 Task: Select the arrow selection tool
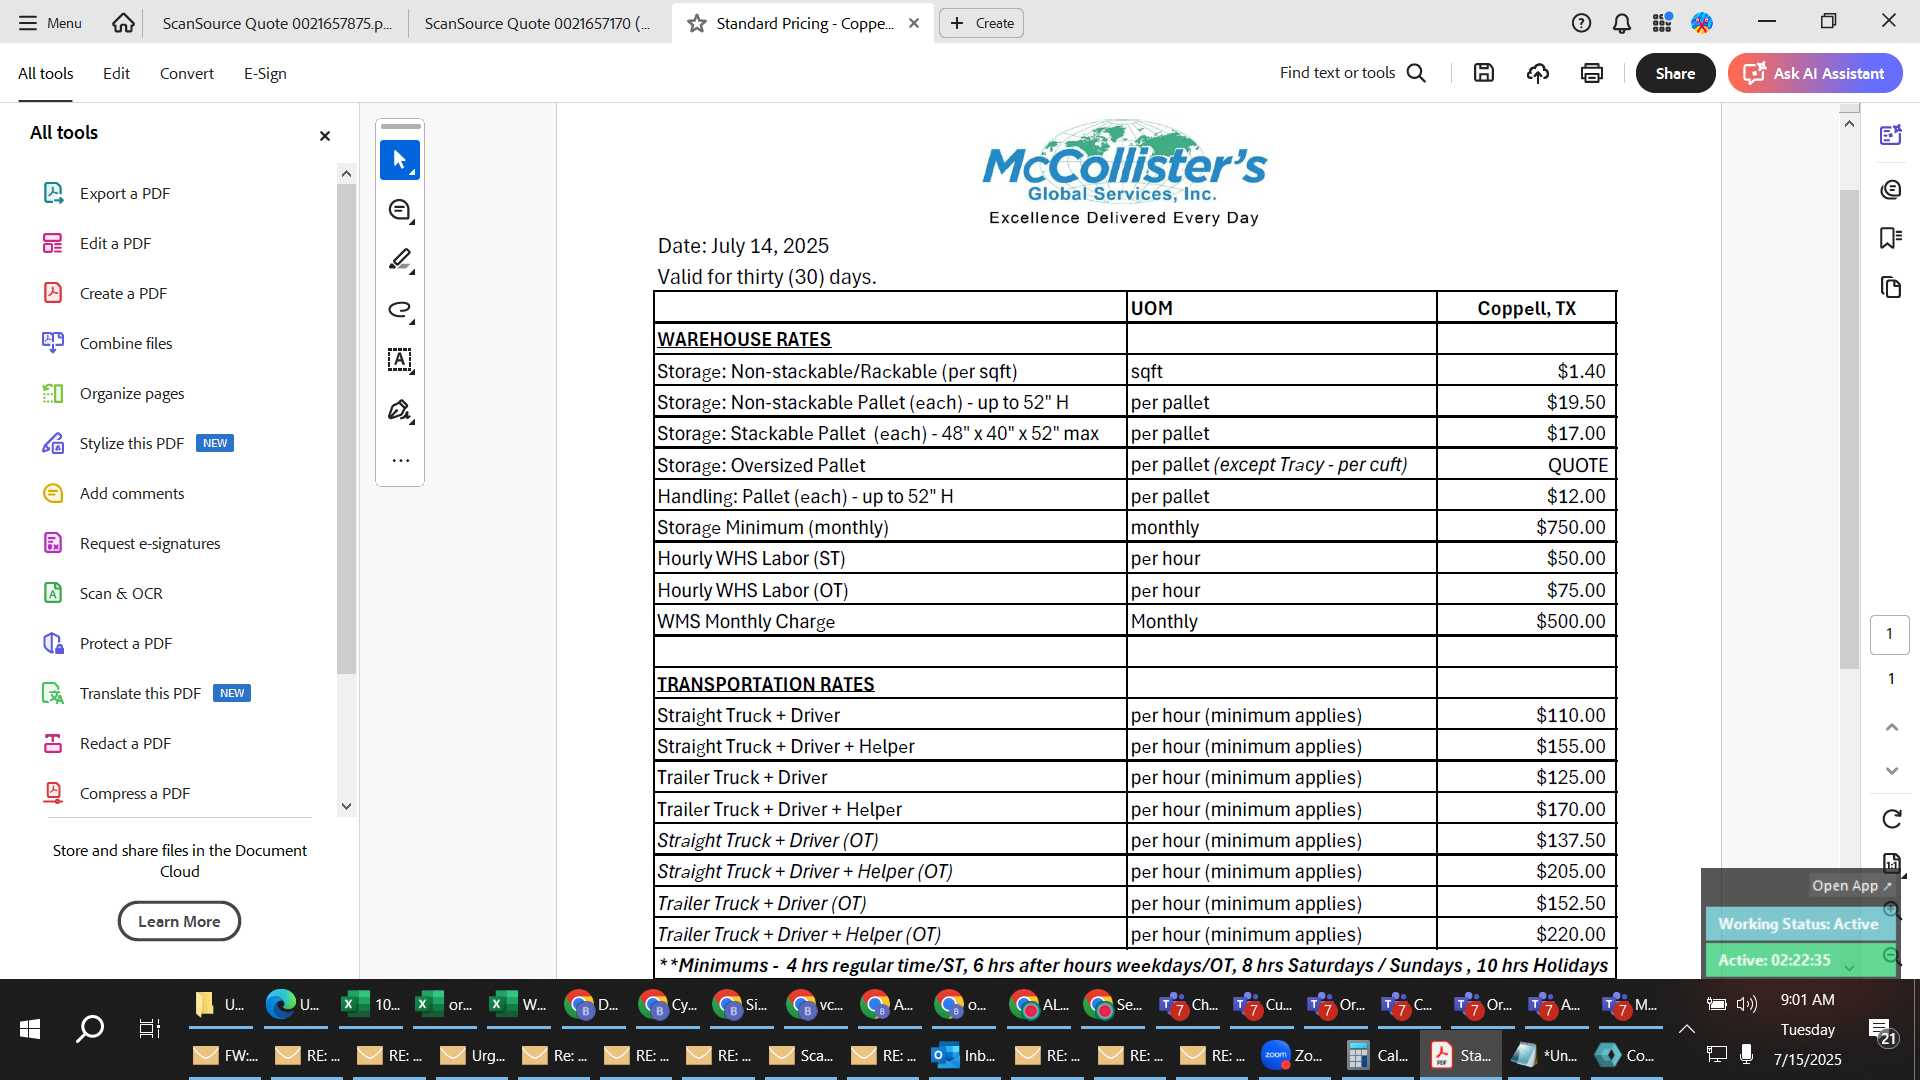(400, 160)
